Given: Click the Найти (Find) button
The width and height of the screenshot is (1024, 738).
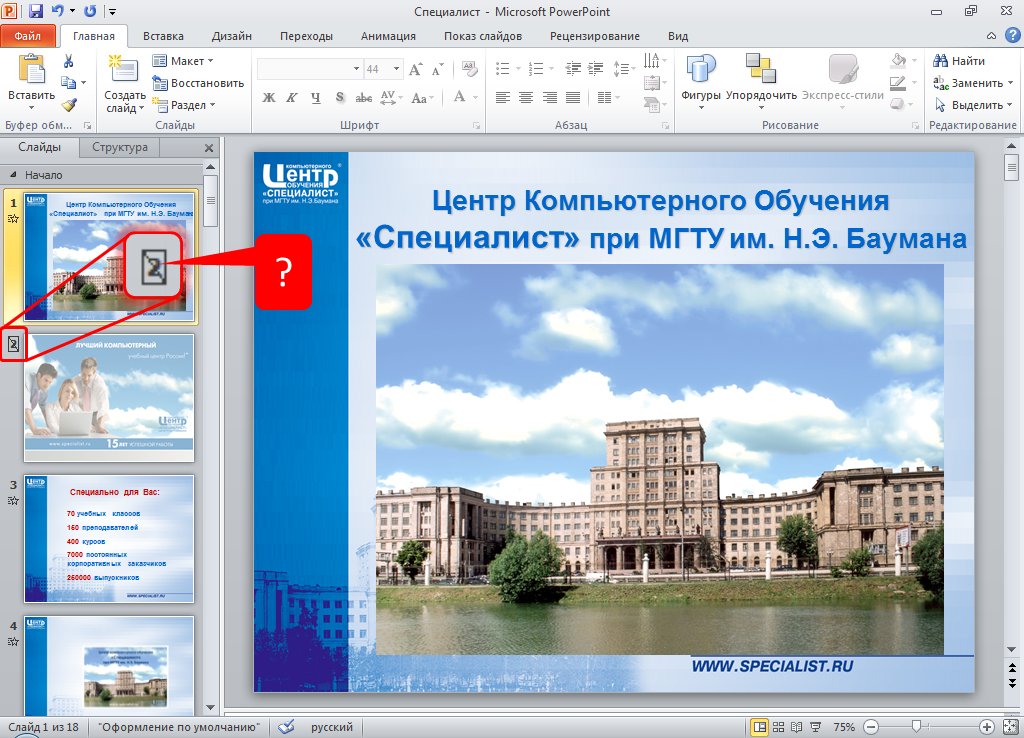Looking at the screenshot, I should [x=960, y=61].
